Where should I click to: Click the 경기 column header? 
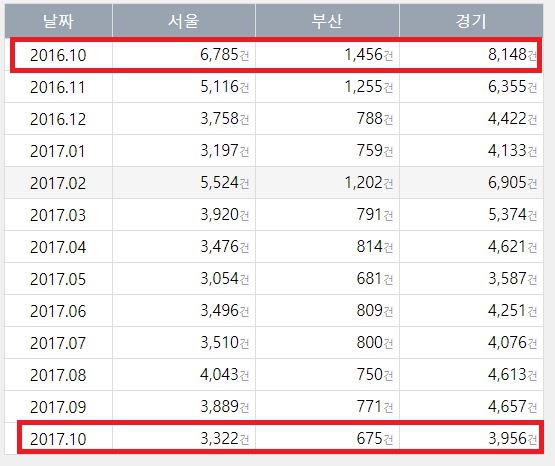(471, 21)
